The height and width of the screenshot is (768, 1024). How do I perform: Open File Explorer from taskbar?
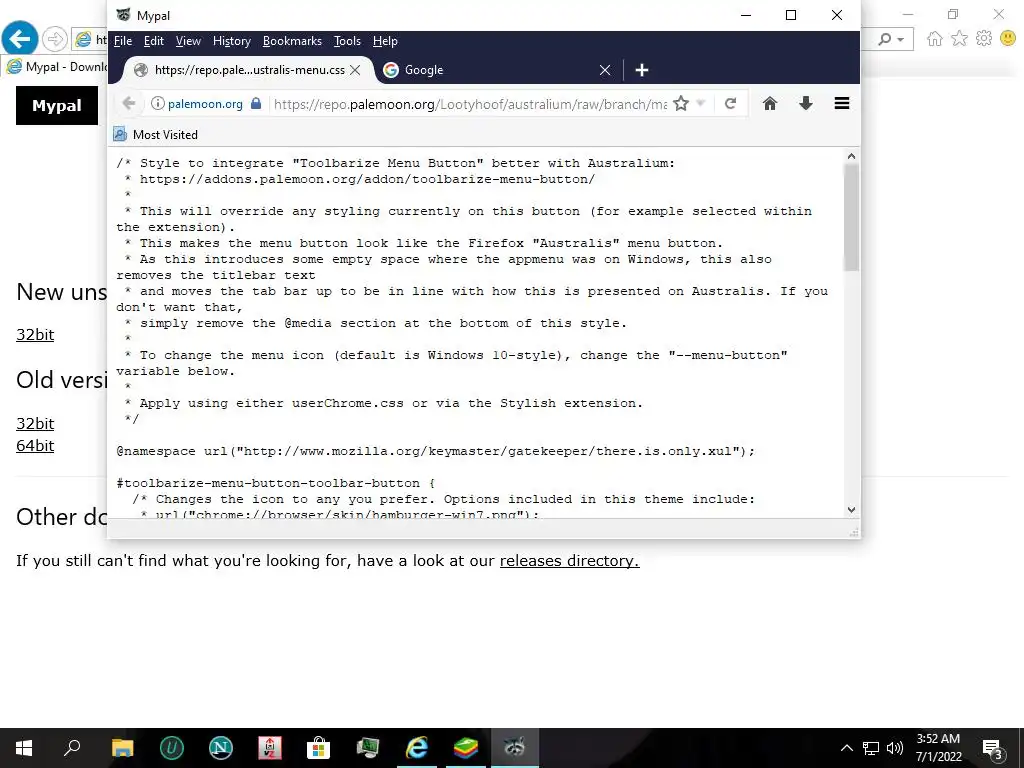[122, 748]
